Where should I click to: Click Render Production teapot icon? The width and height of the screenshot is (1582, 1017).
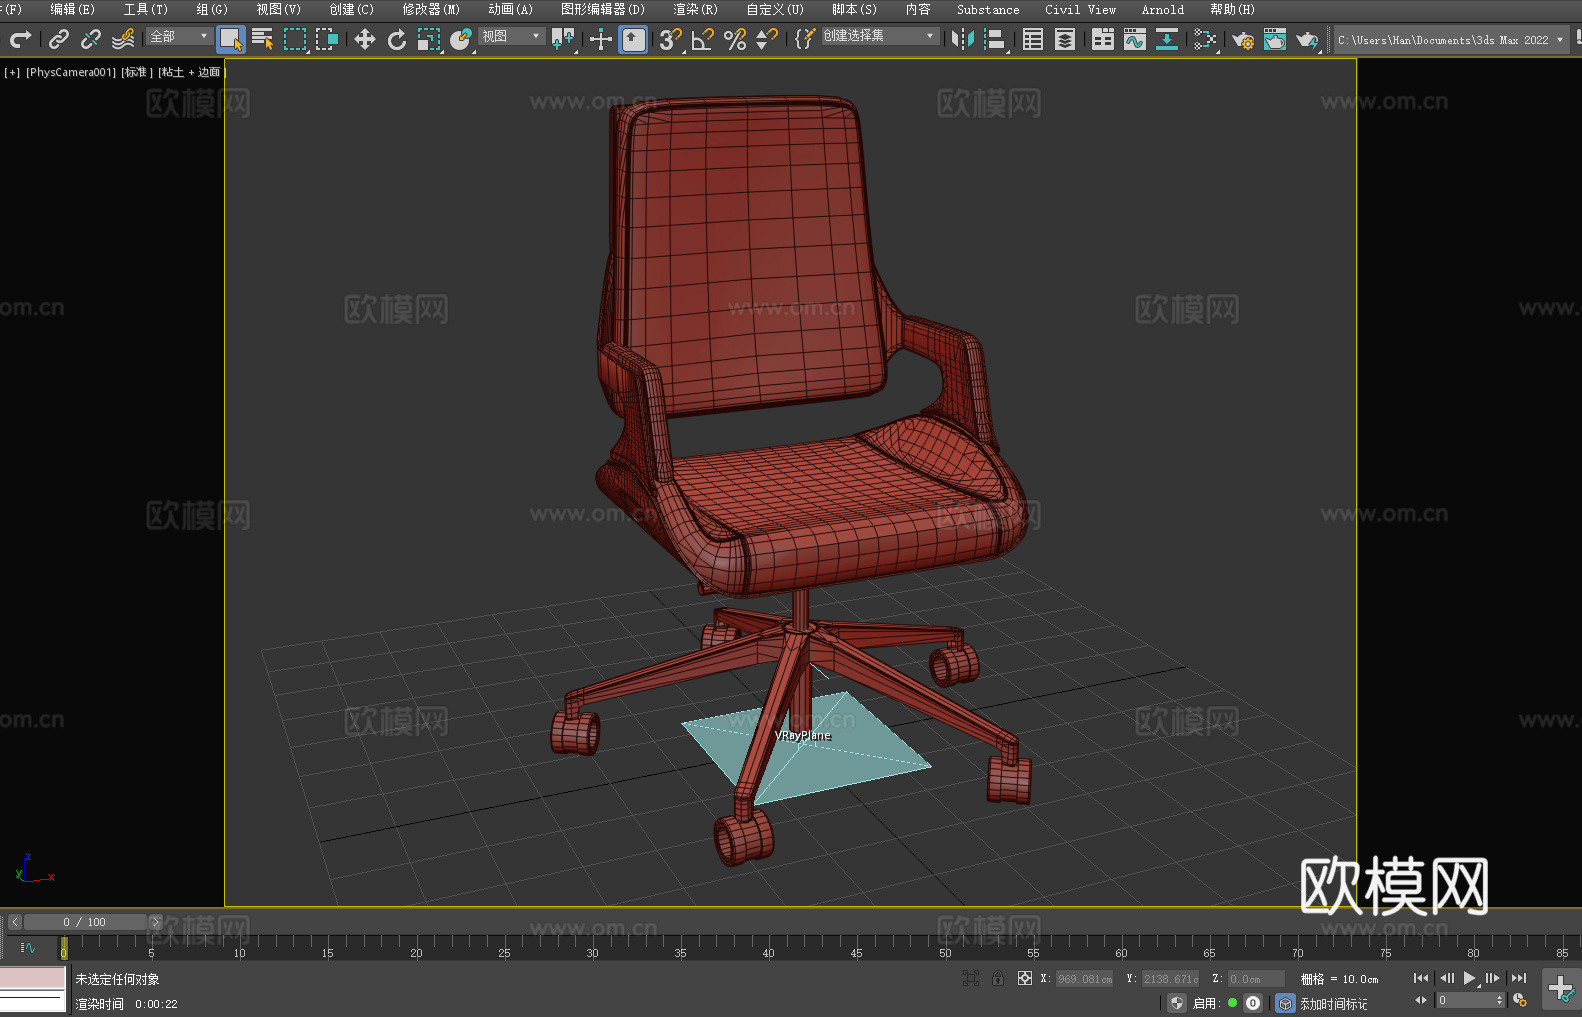pyautogui.click(x=1307, y=39)
